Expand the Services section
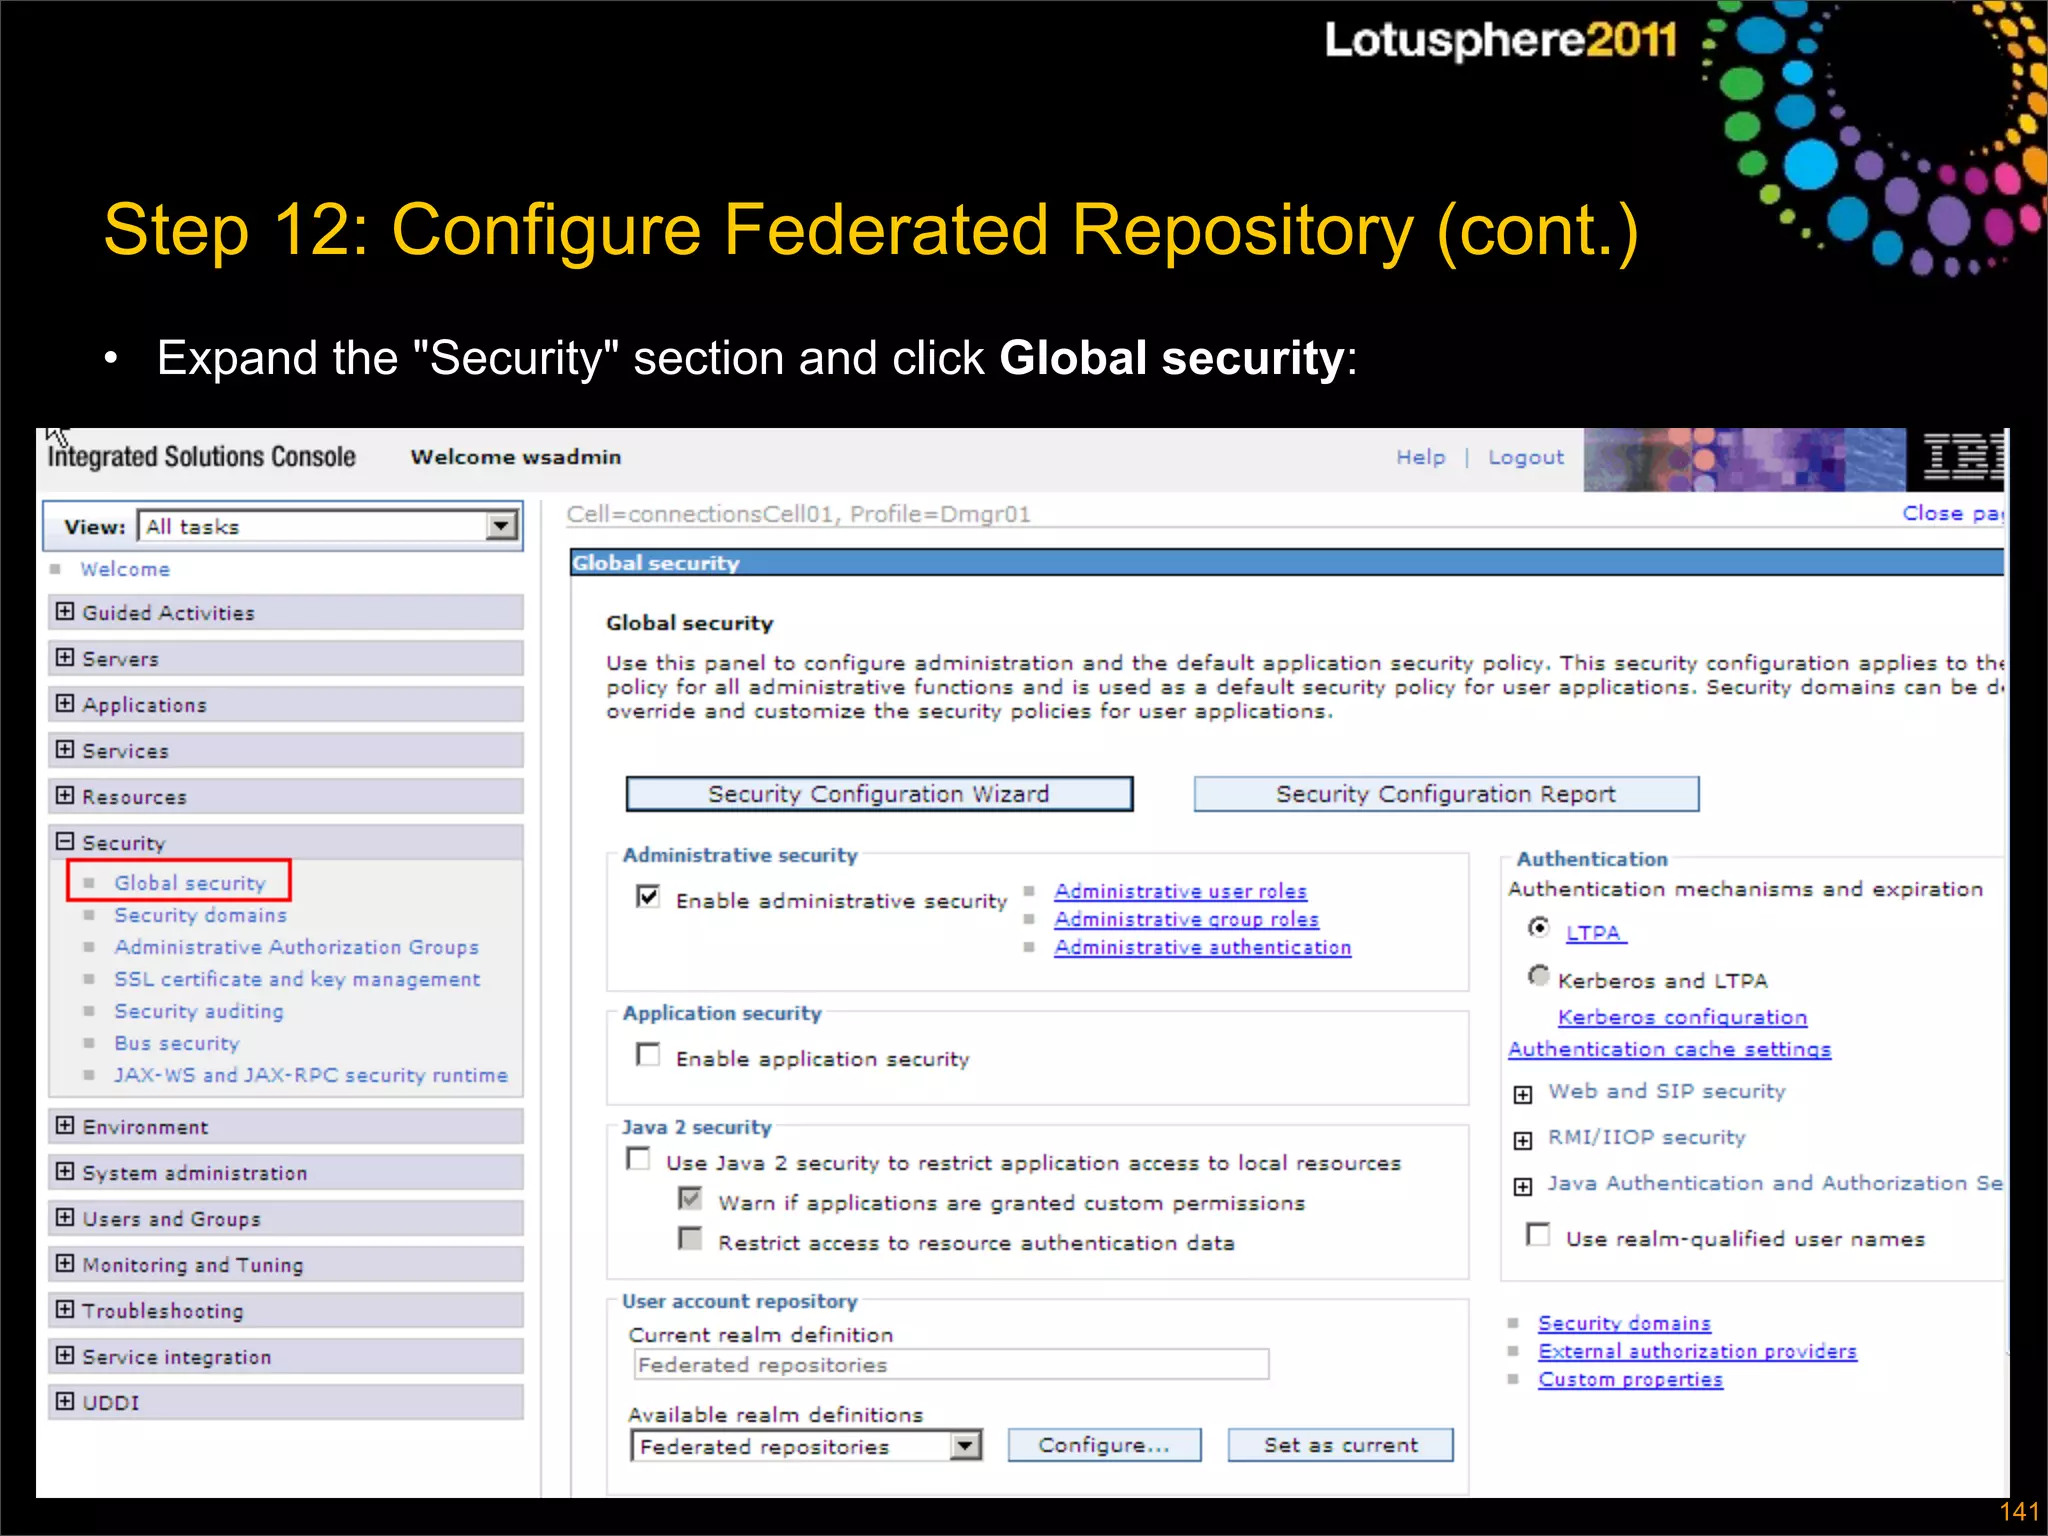The image size is (2048, 1536). [66, 749]
